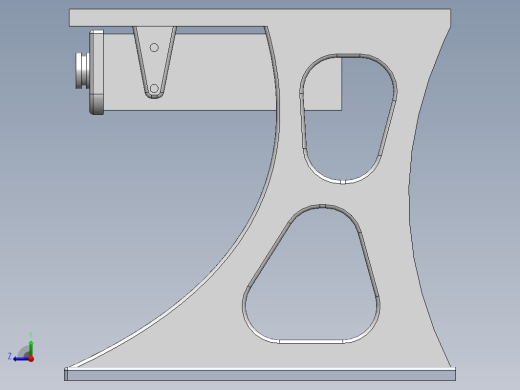Select the top horizontal plate of the model
520x390 pixels.
tap(260, 17)
